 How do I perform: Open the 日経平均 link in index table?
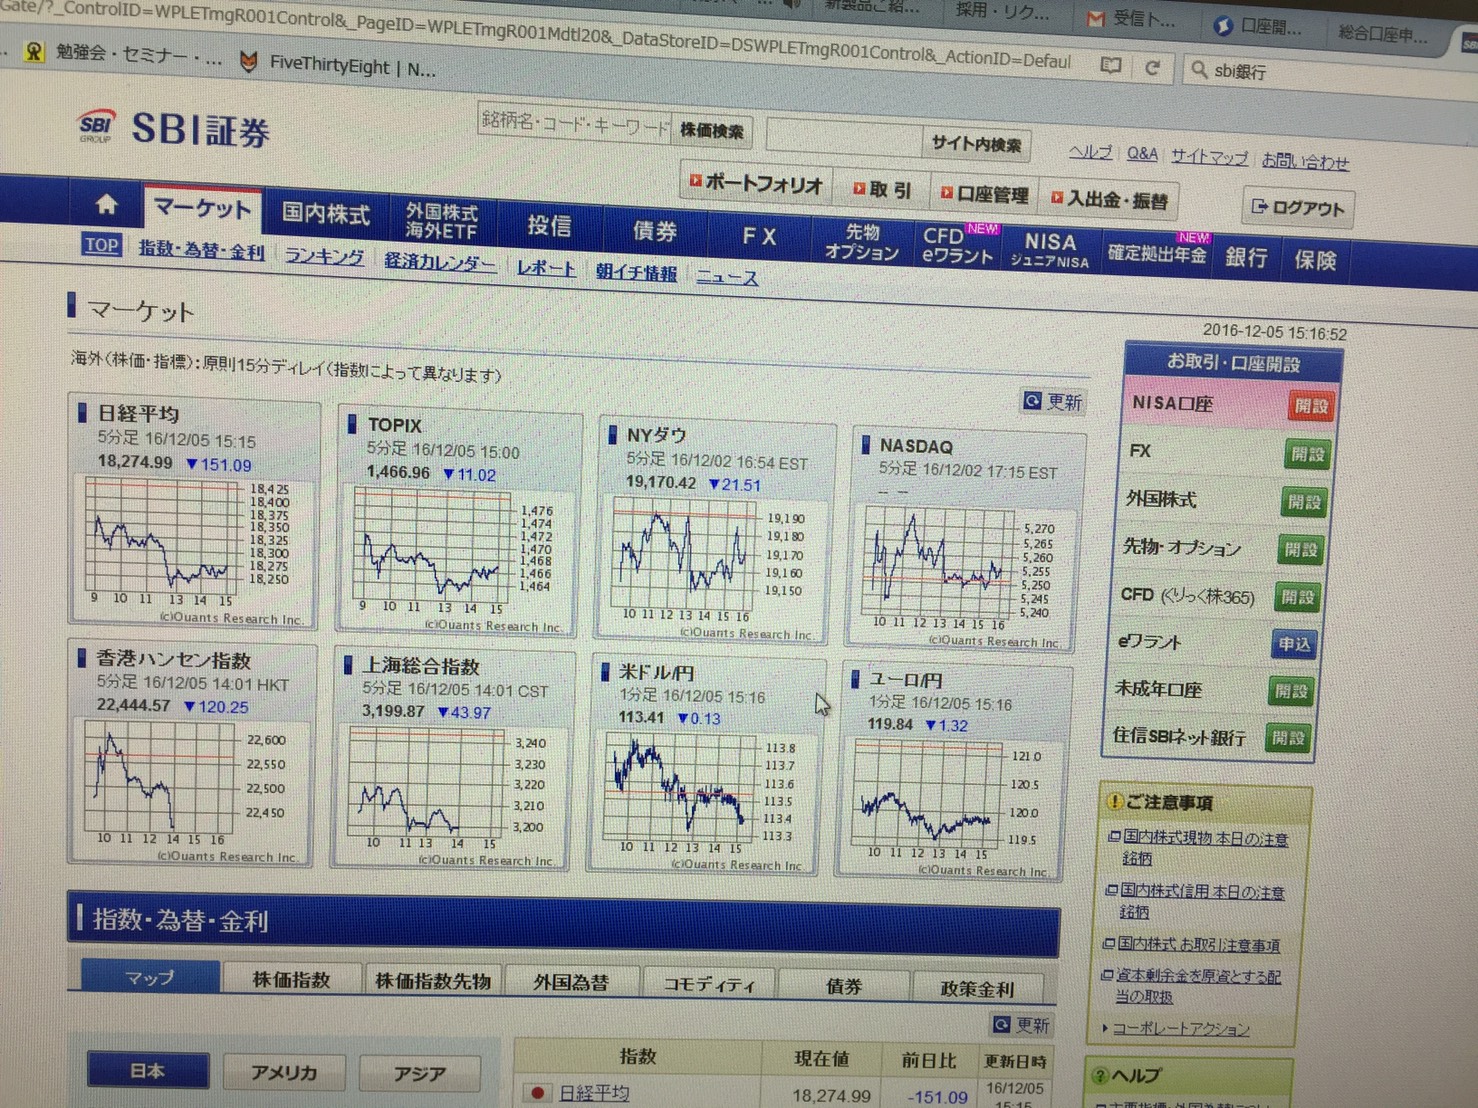pos(594,1093)
